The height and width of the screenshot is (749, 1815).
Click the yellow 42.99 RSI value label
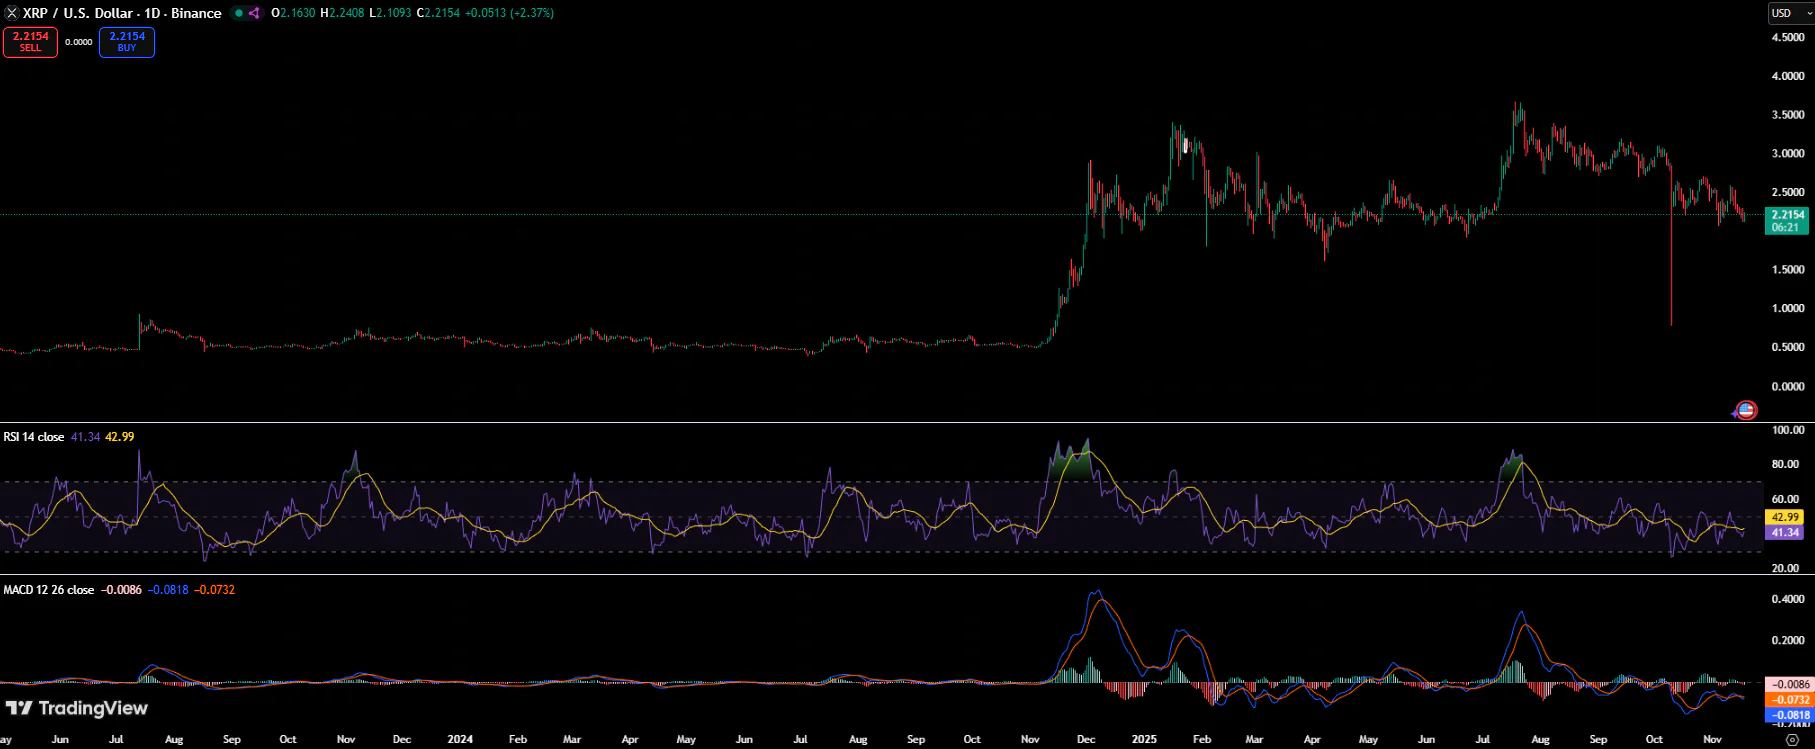coord(1786,518)
